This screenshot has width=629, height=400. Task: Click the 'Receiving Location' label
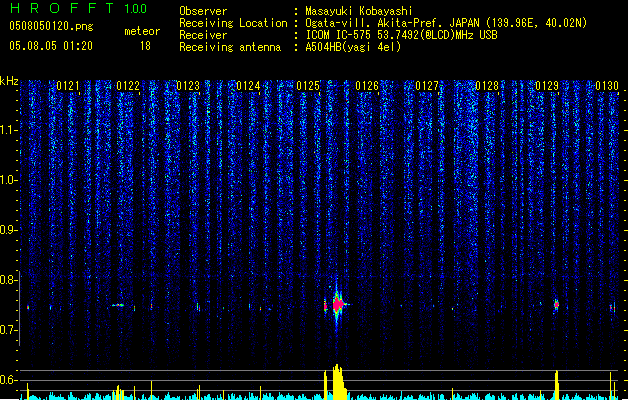coord(233,23)
